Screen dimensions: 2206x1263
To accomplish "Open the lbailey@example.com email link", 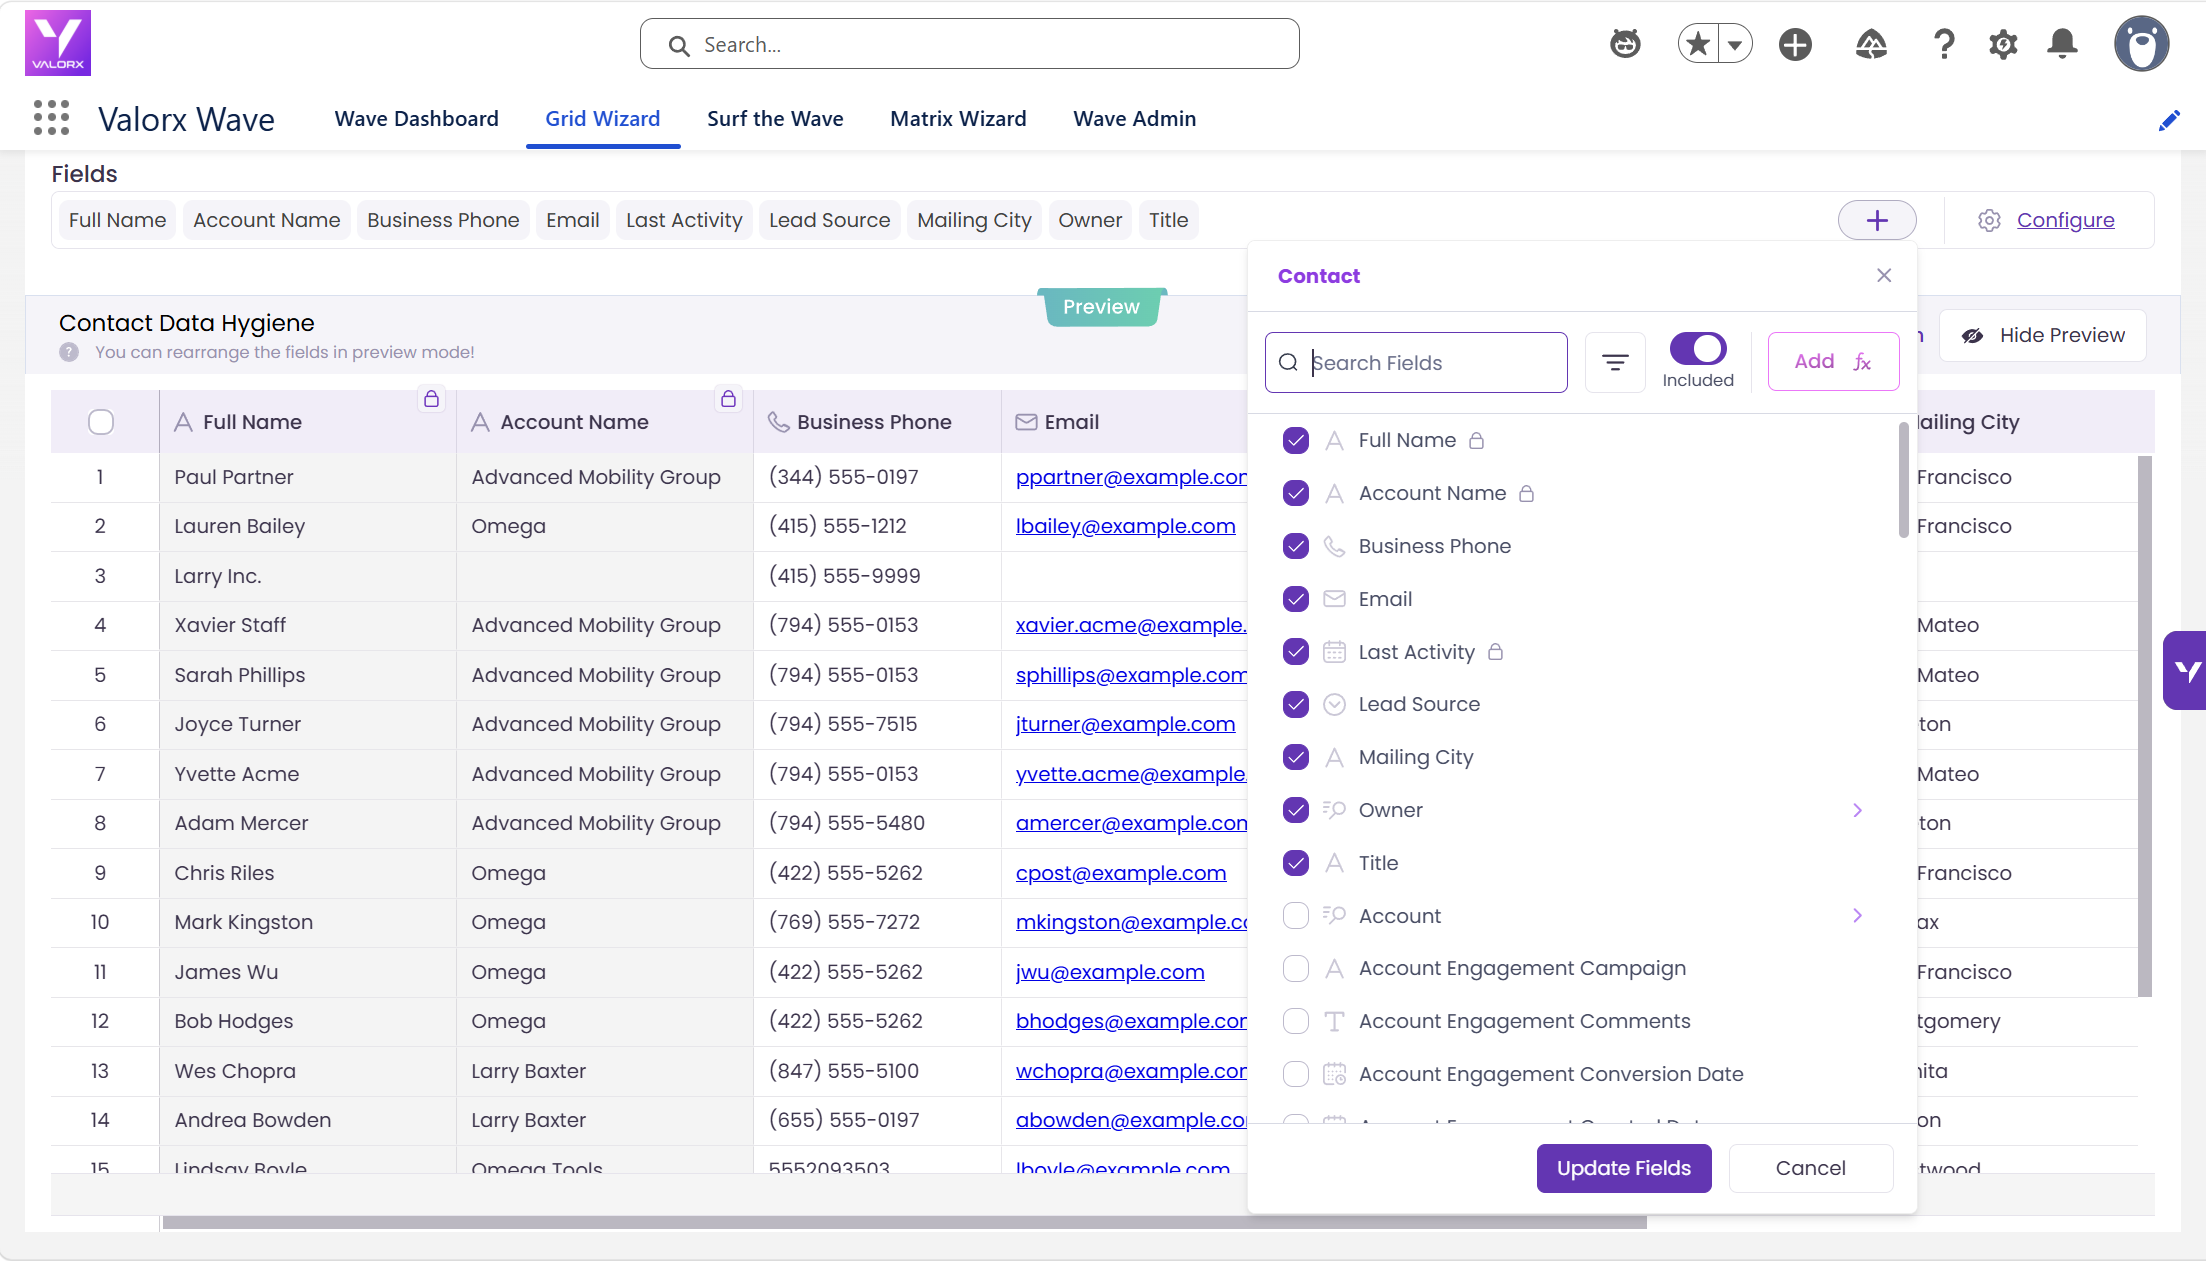I will 1125,526.
